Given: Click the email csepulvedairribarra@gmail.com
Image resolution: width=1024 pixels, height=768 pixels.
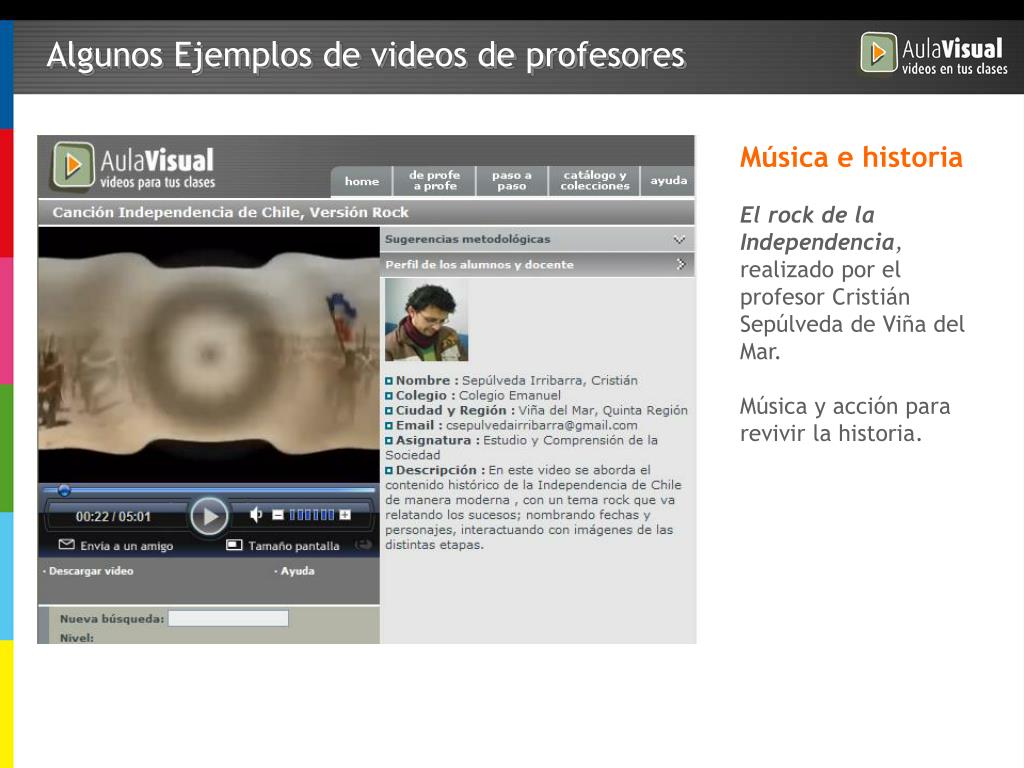Looking at the screenshot, I should pyautogui.click(x=541, y=425).
